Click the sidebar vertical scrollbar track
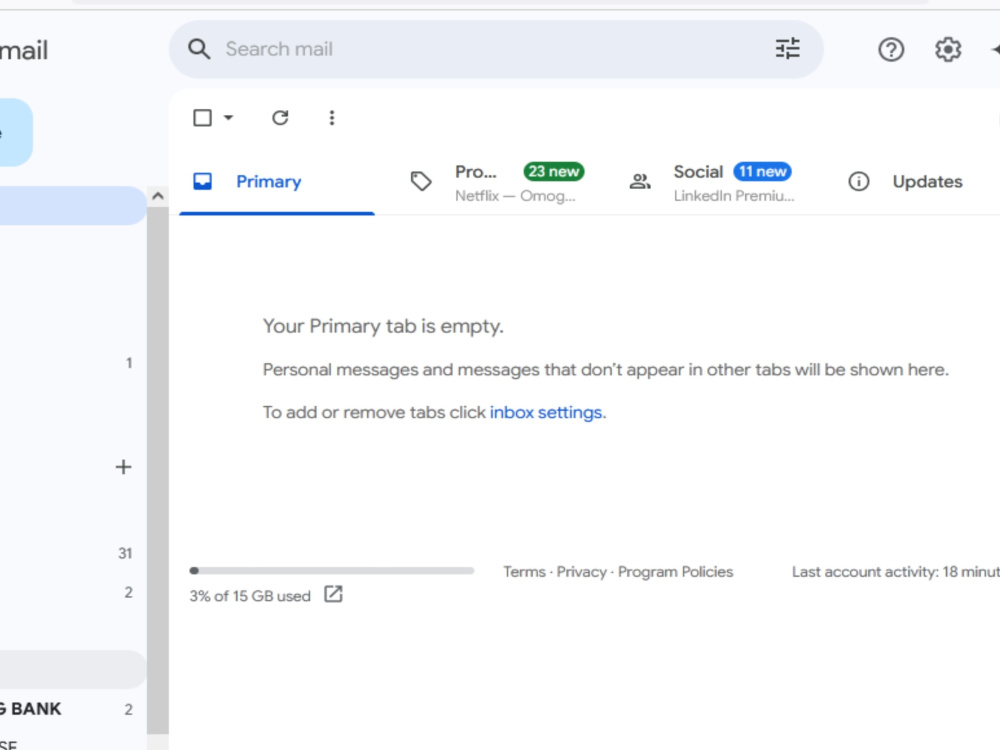Image resolution: width=1000 pixels, height=750 pixels. coord(158,472)
